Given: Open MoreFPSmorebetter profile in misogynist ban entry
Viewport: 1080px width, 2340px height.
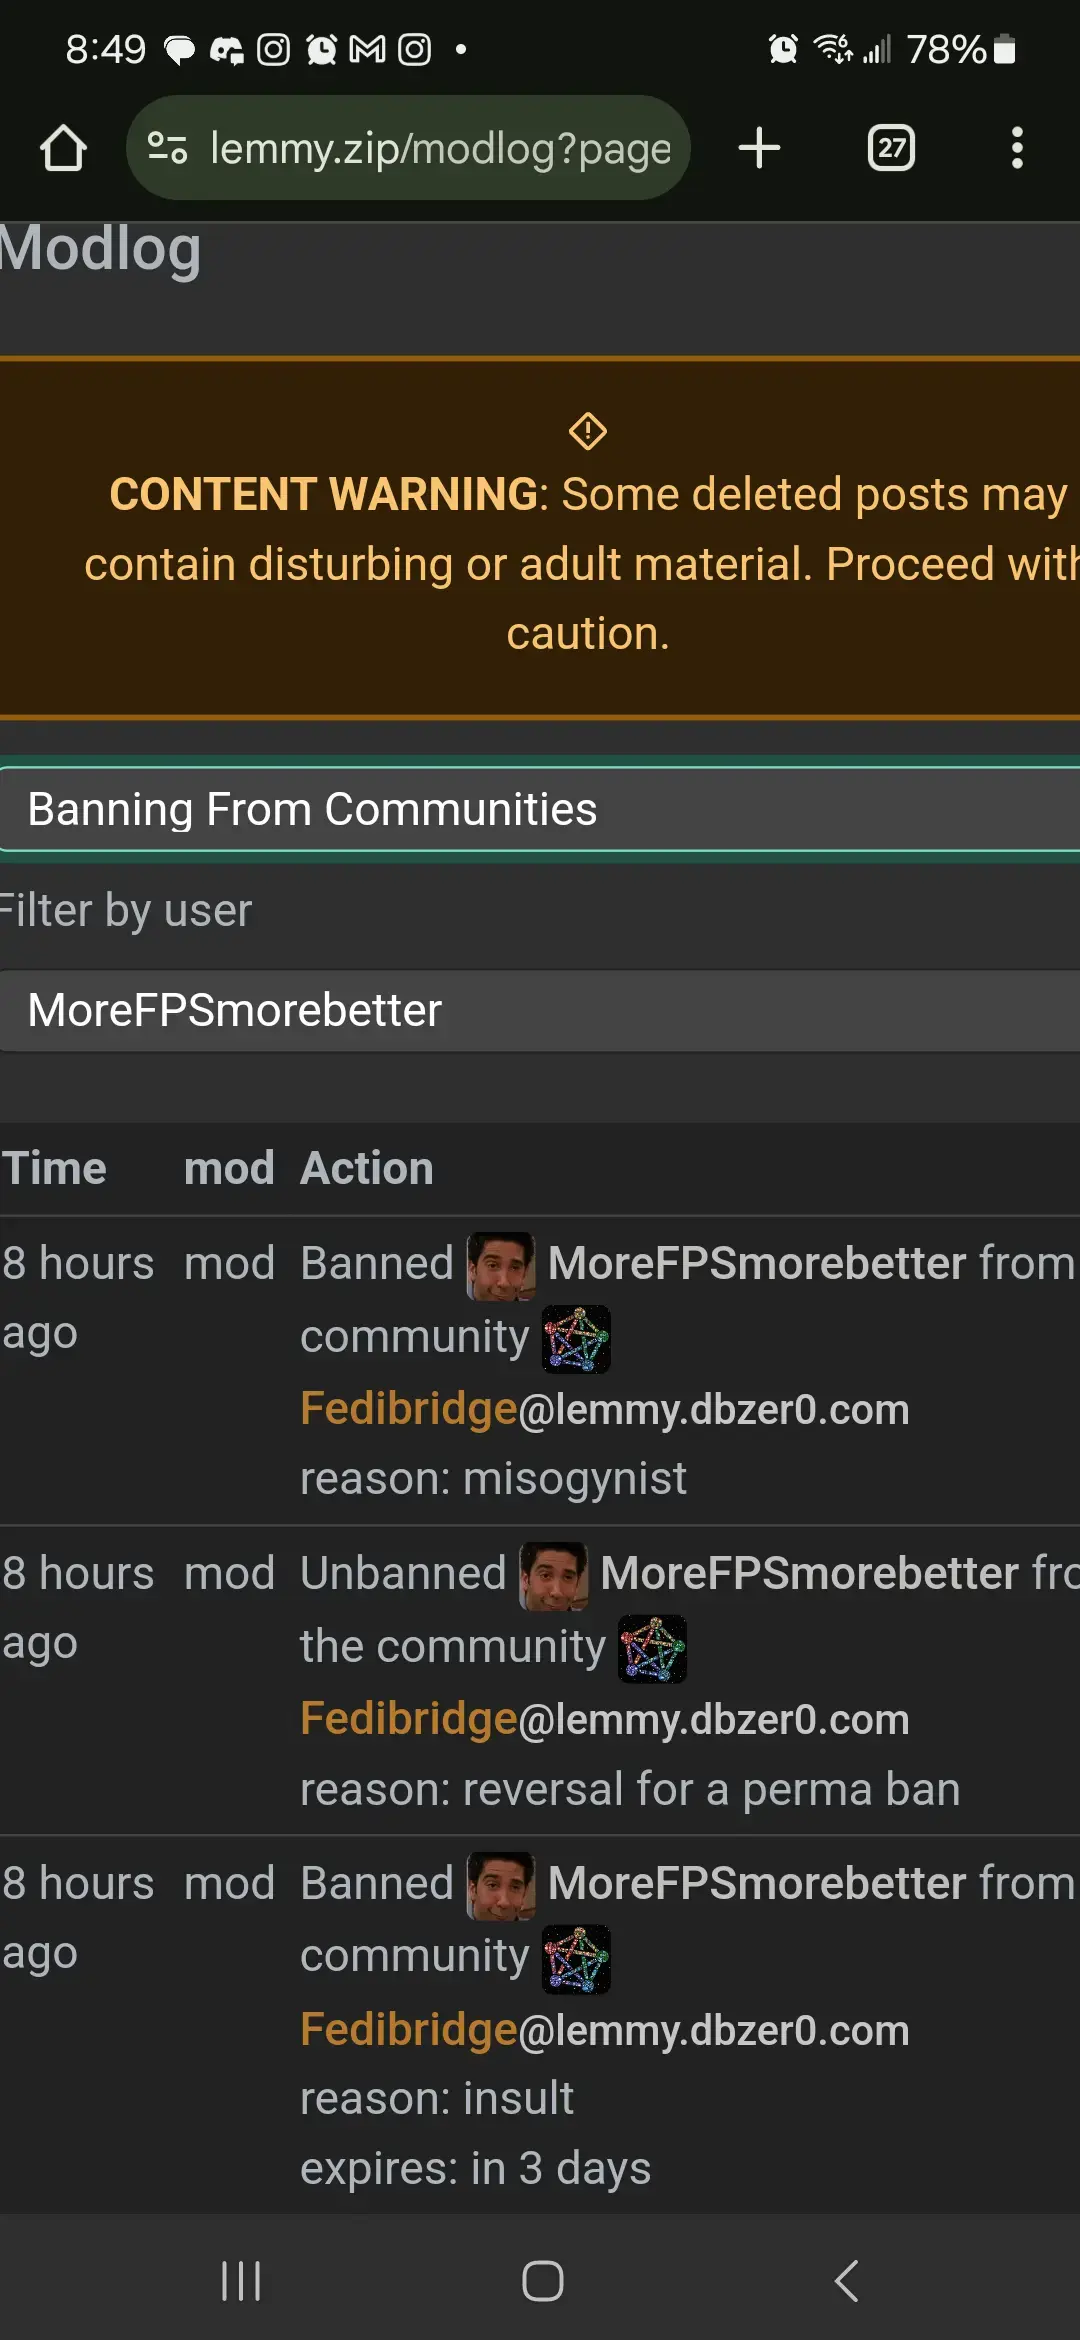Looking at the screenshot, I should coord(757,1263).
